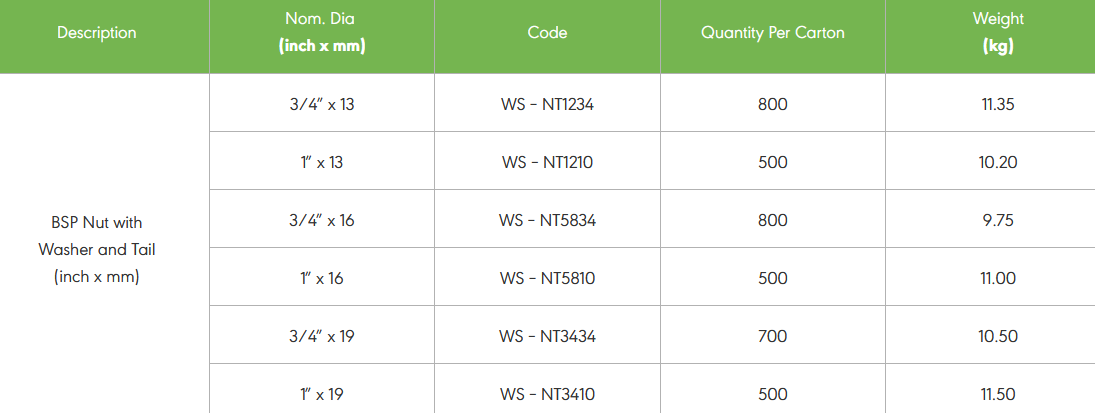Click the 3/4" x 16 diameter cell

pyautogui.click(x=321, y=220)
